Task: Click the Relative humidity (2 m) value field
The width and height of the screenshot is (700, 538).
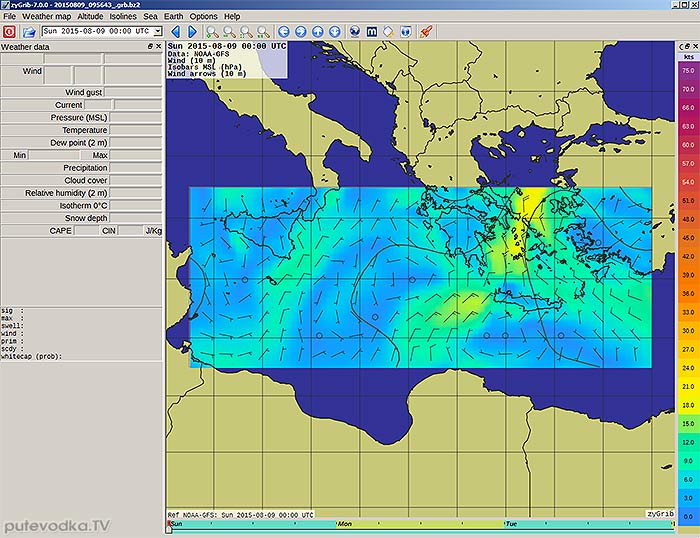Action: pyautogui.click(x=135, y=193)
